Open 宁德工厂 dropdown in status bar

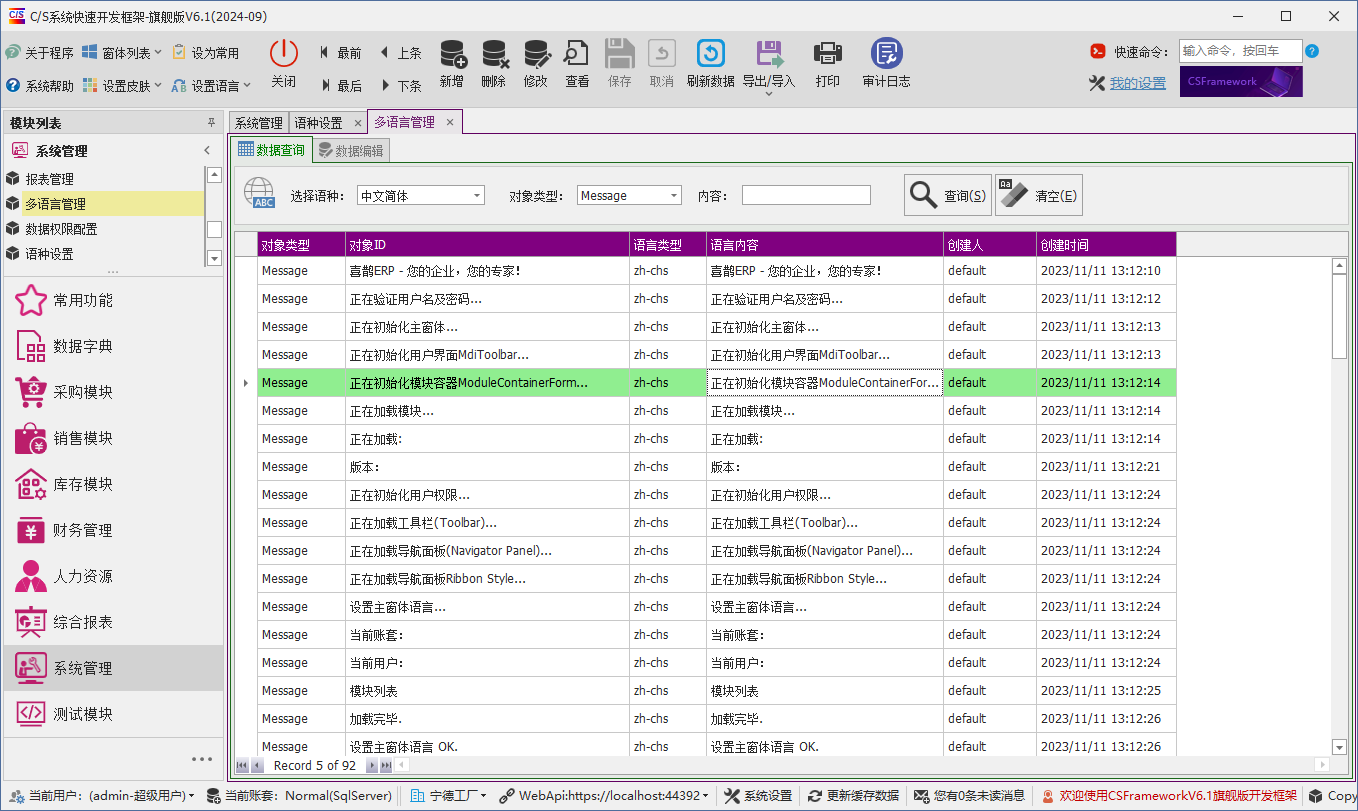[x=449, y=796]
